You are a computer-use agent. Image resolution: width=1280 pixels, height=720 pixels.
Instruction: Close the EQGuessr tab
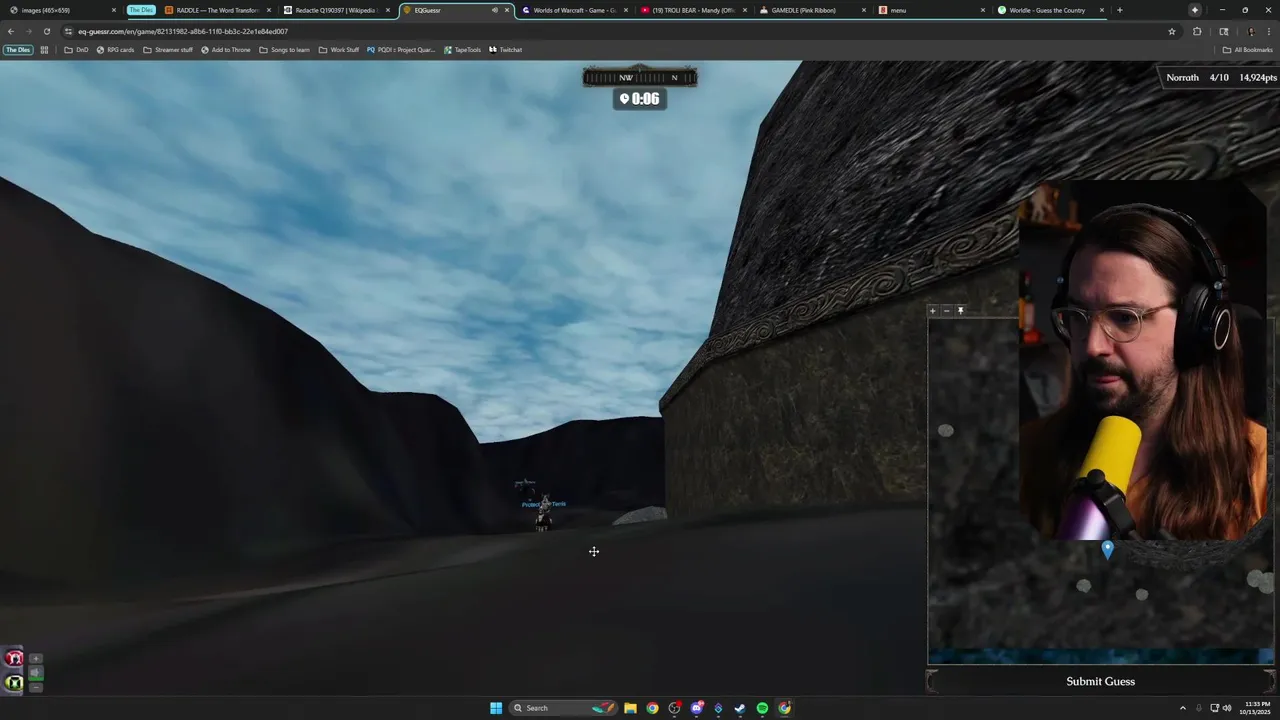pos(507,10)
